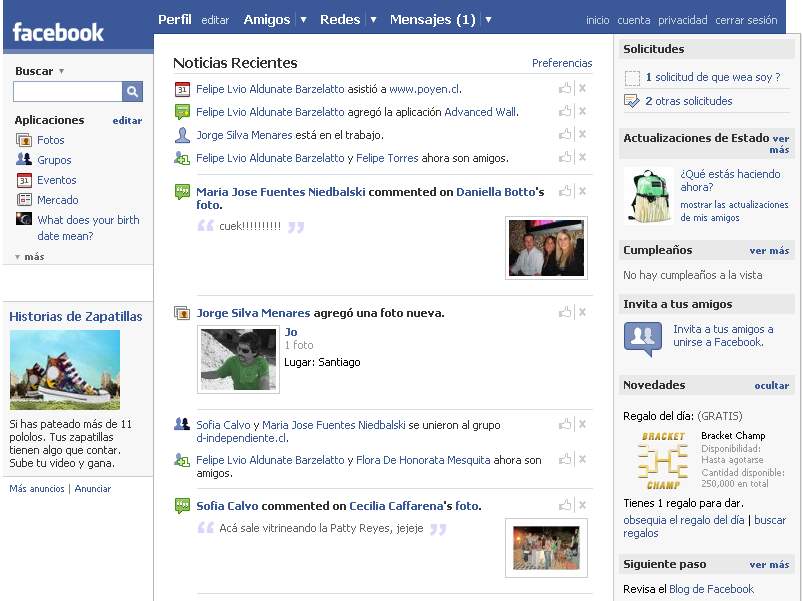Image resolution: width=802 pixels, height=601 pixels.
Task: Click the Facebook logo
Action: 58,32
